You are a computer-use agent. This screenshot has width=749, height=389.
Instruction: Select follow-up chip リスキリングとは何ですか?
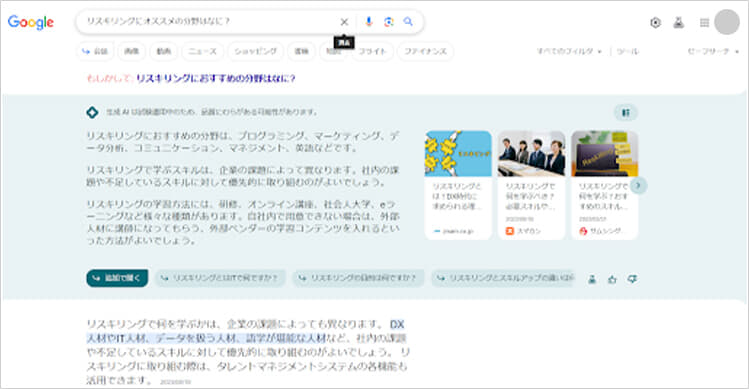click(x=220, y=278)
